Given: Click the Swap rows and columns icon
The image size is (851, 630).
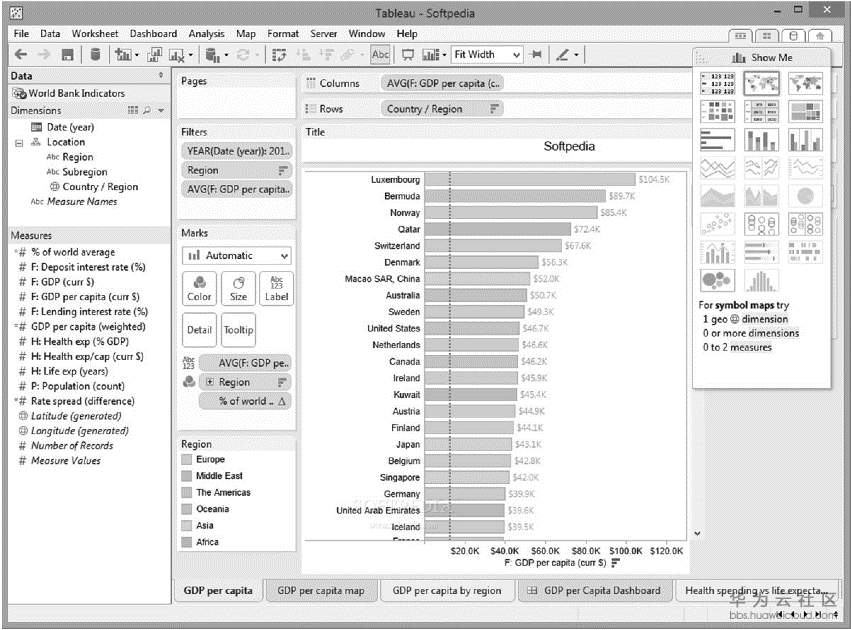Looking at the screenshot, I should point(279,55).
